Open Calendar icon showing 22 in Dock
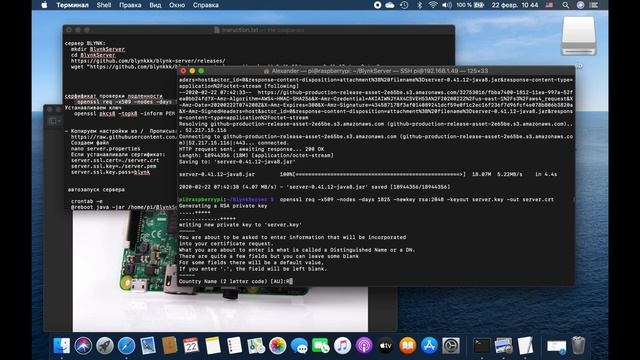The height and width of the screenshot is (360, 640). tap(191, 346)
